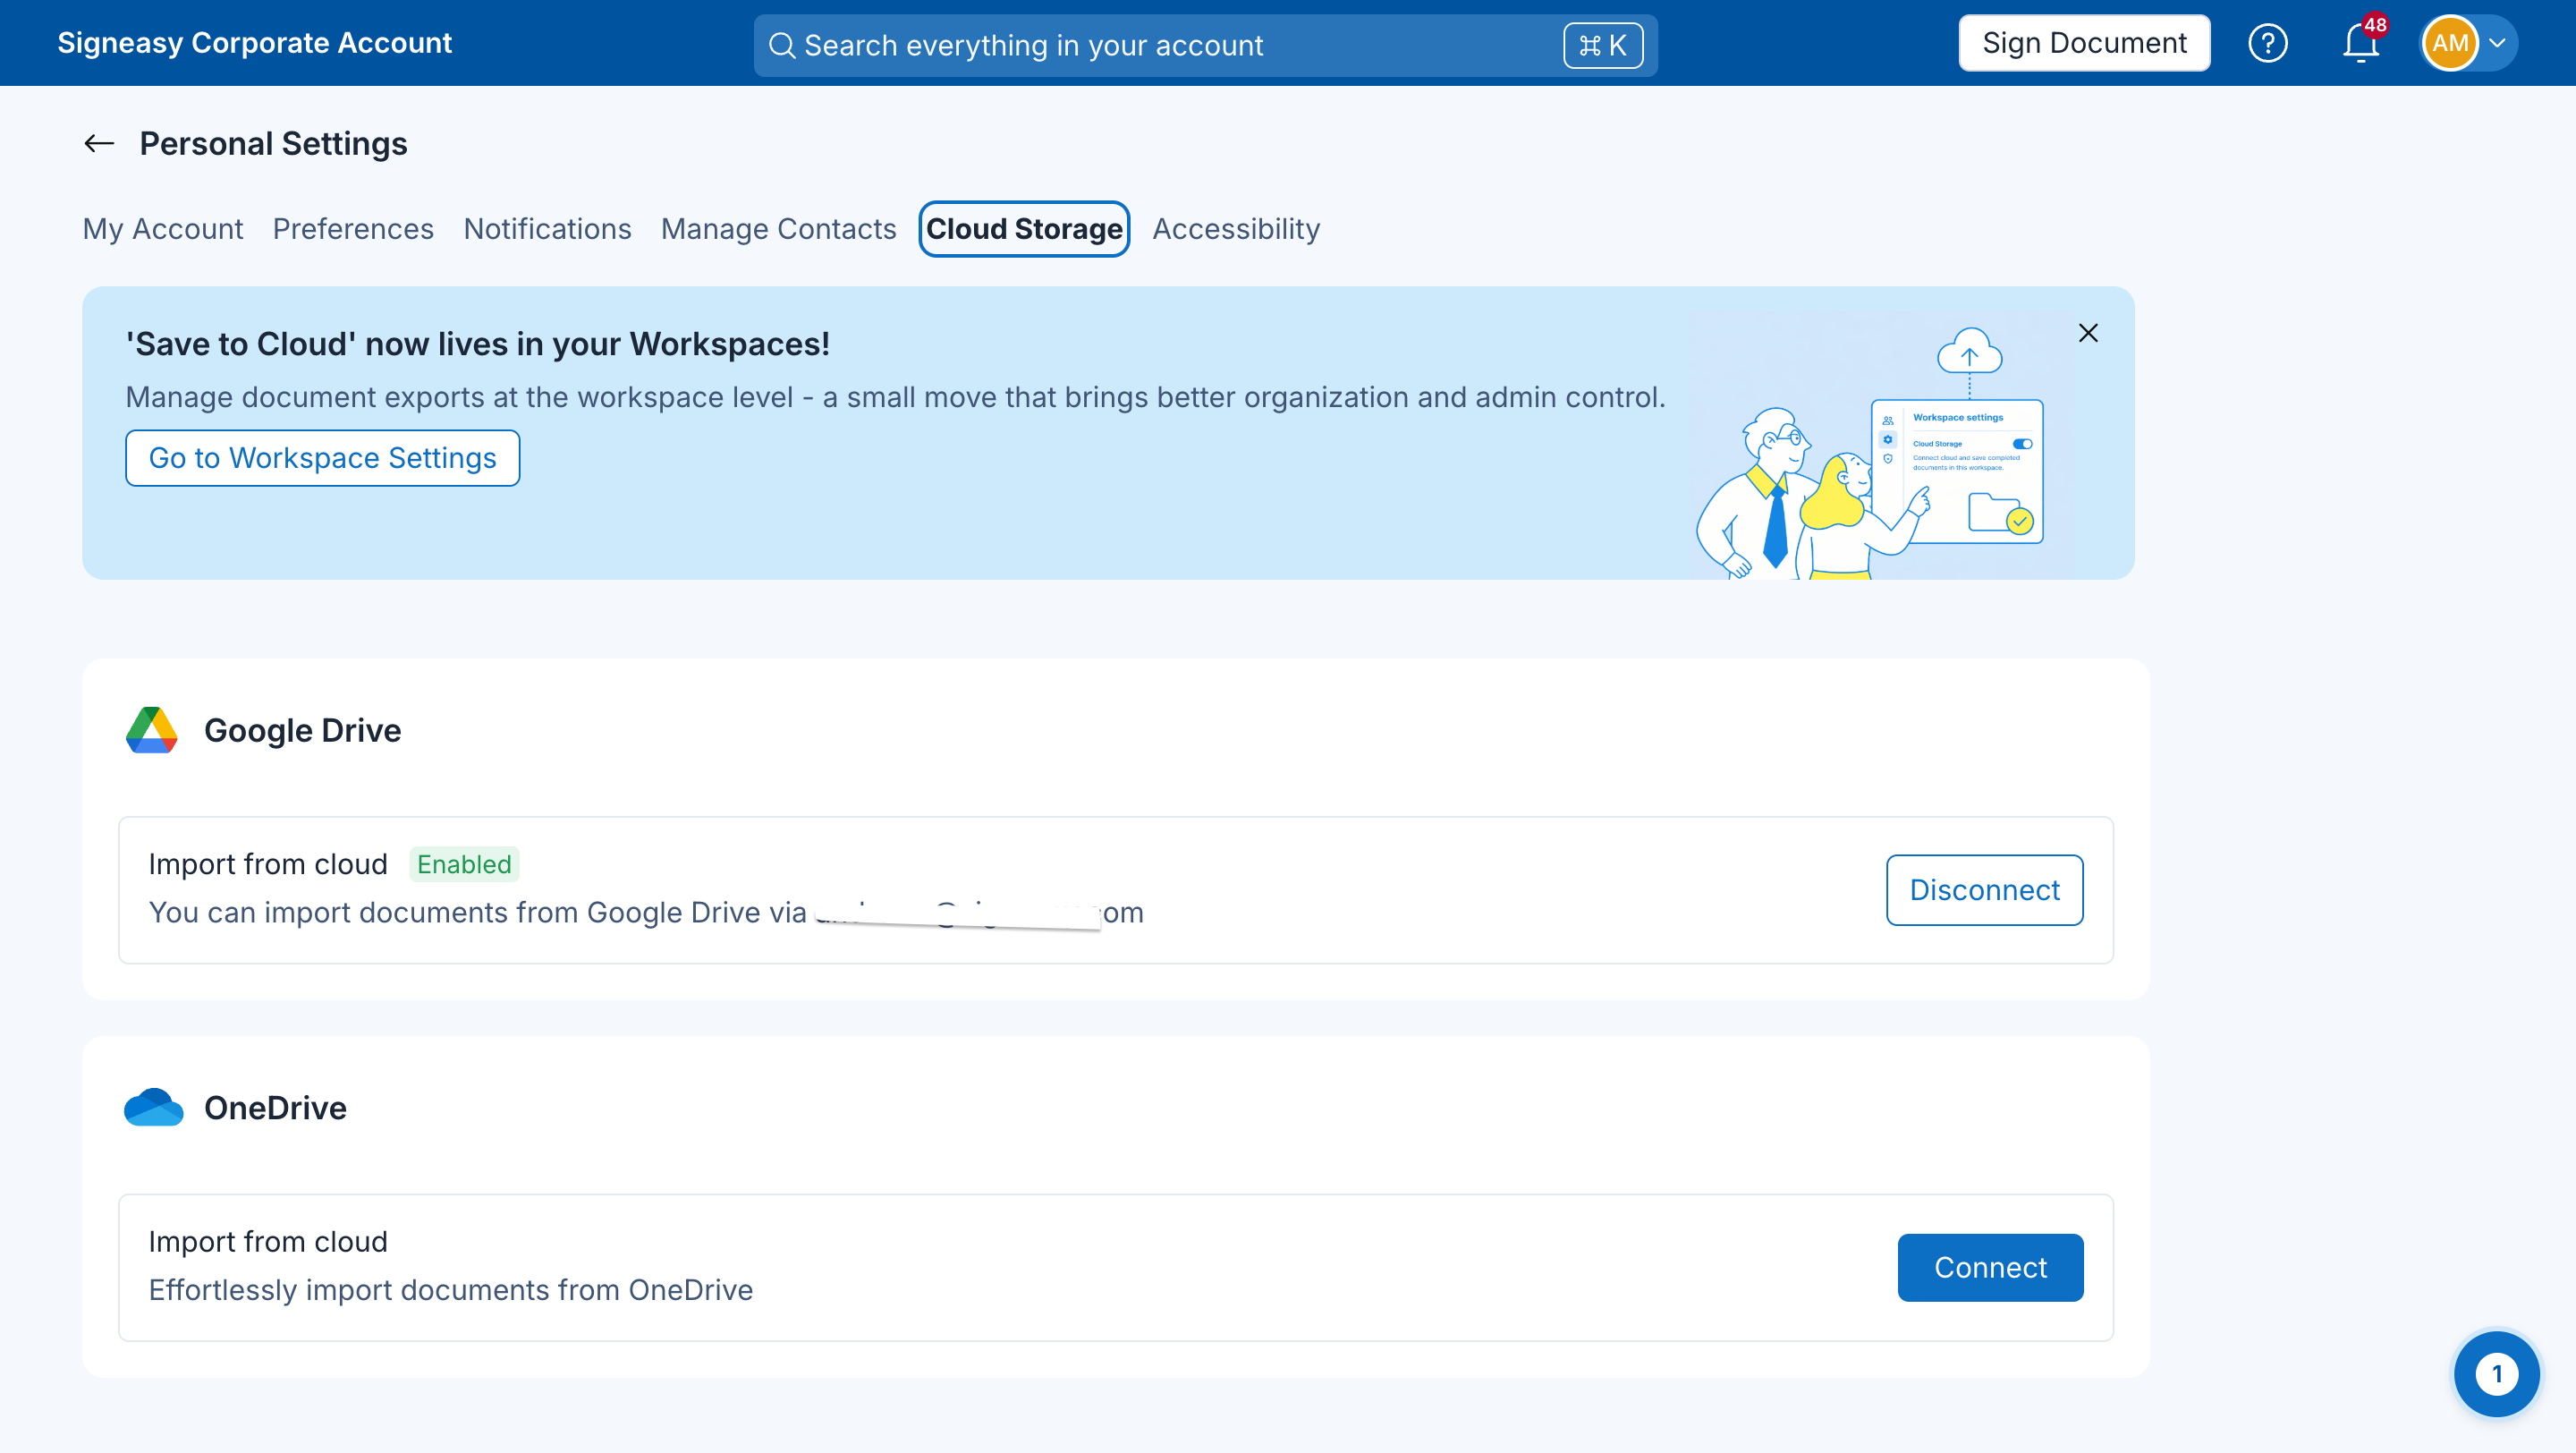Click the Personal Settings heading
Screen dimensions: 2576x1453
point(273,144)
